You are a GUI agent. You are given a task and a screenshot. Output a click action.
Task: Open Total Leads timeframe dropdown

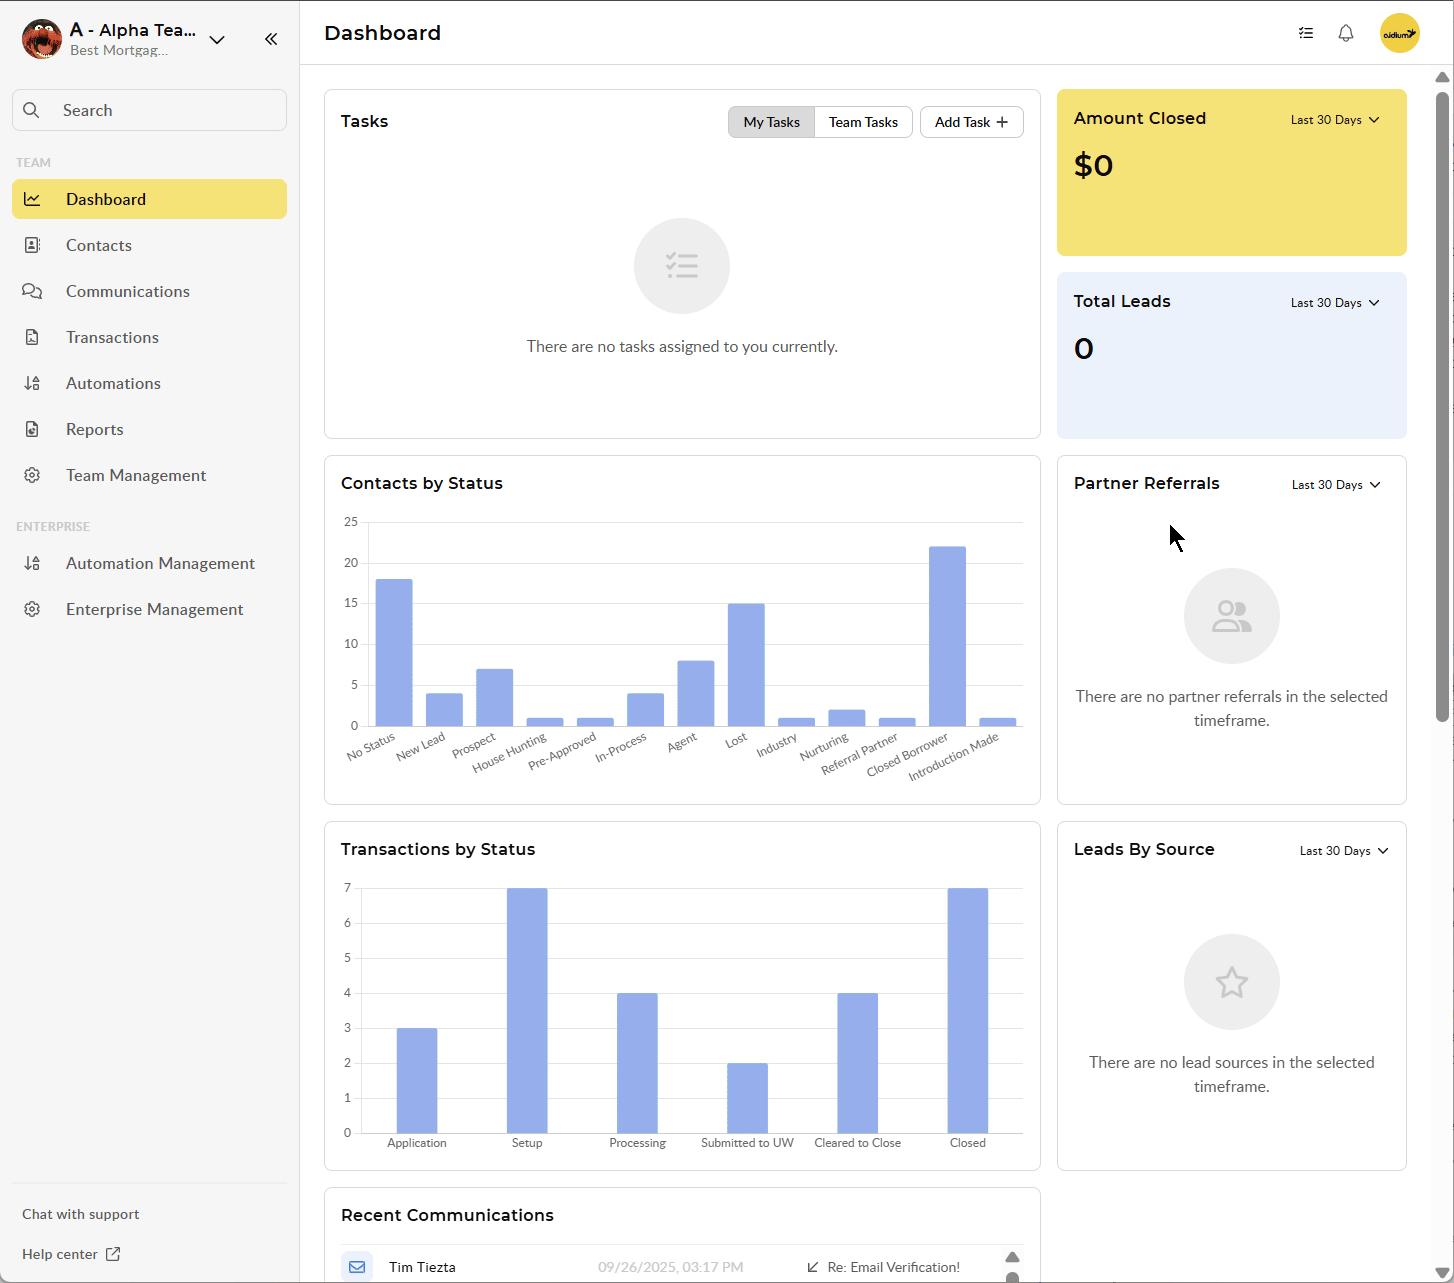click(1335, 303)
